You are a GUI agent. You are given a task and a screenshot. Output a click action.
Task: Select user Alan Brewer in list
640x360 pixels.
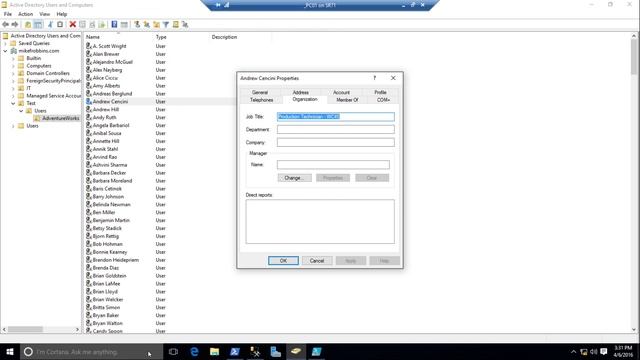click(106, 54)
